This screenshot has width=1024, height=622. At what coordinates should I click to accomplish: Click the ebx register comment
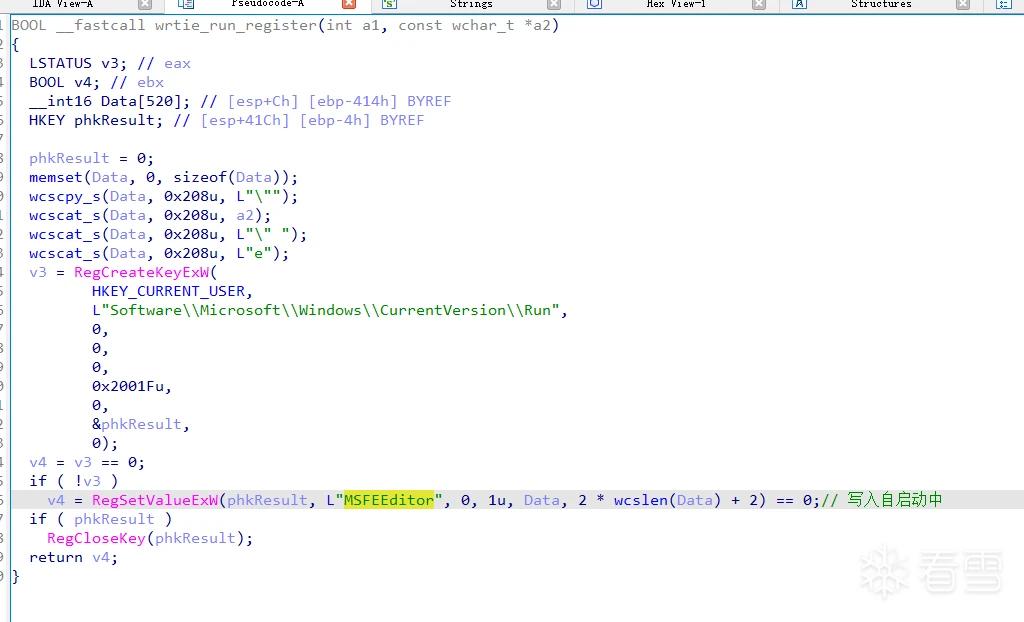150,83
